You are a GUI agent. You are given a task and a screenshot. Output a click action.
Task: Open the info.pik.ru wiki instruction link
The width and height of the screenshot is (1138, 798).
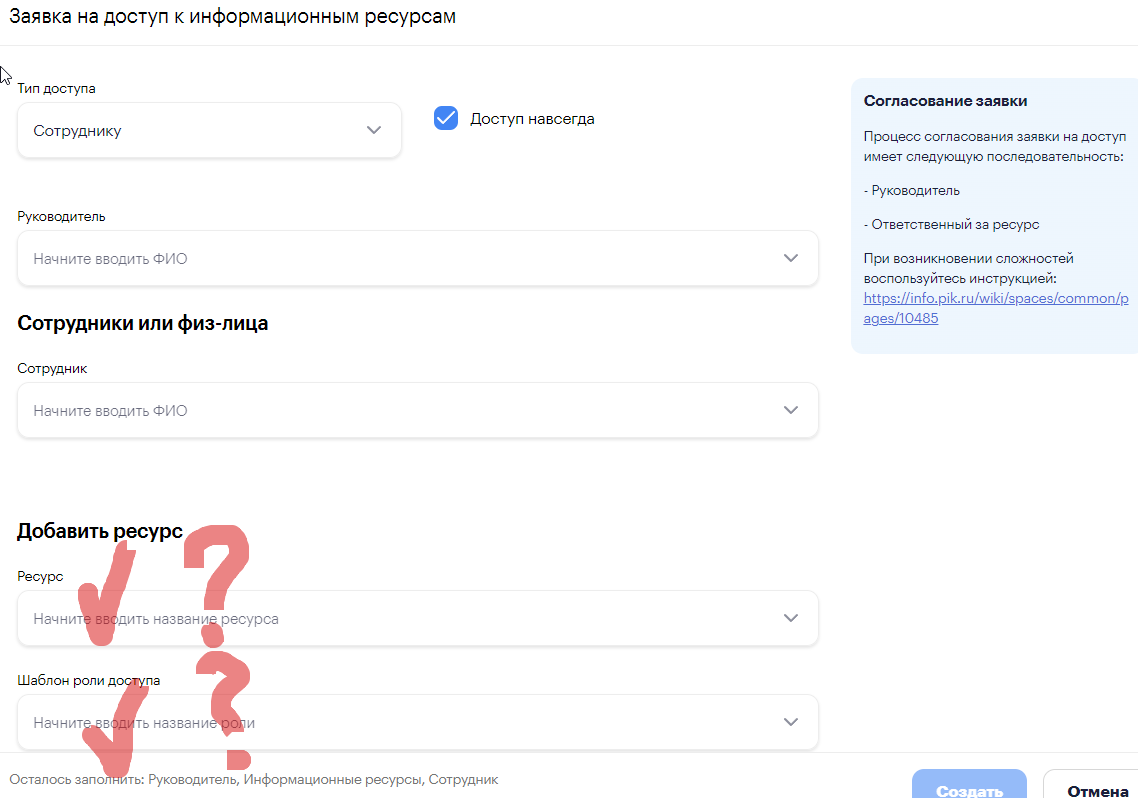[996, 308]
